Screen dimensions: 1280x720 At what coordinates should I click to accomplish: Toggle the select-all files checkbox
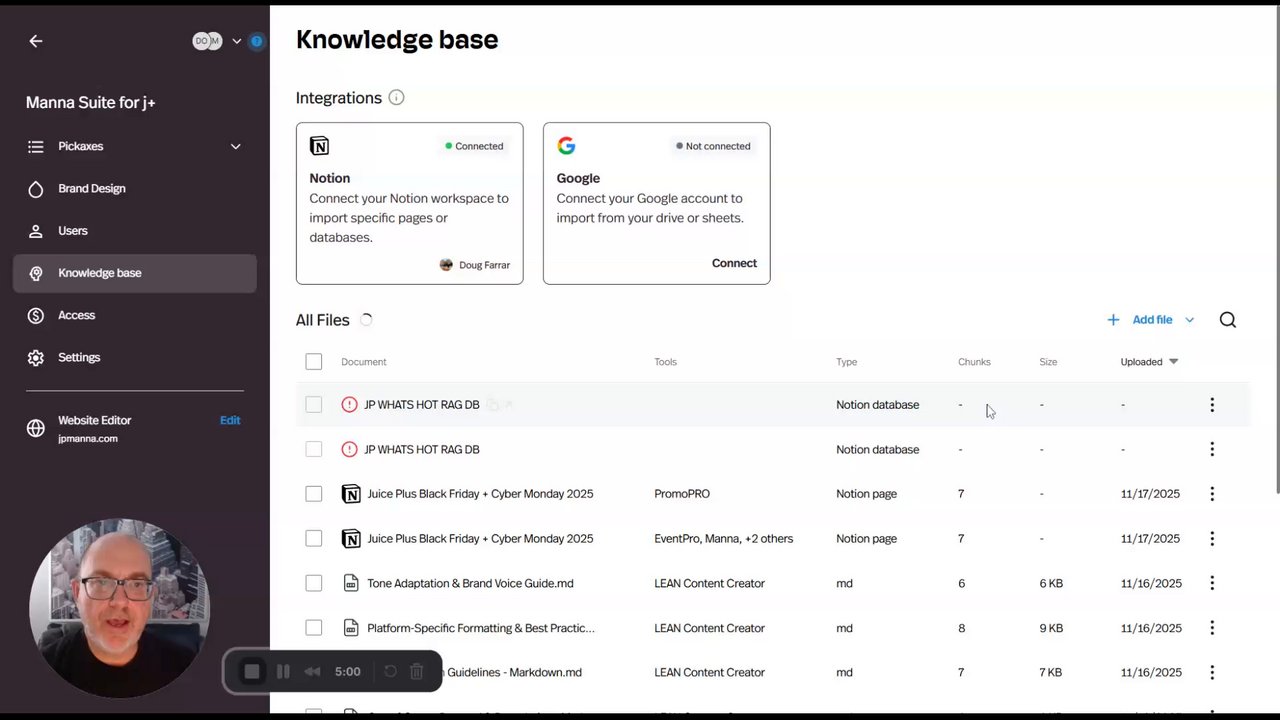(x=314, y=362)
